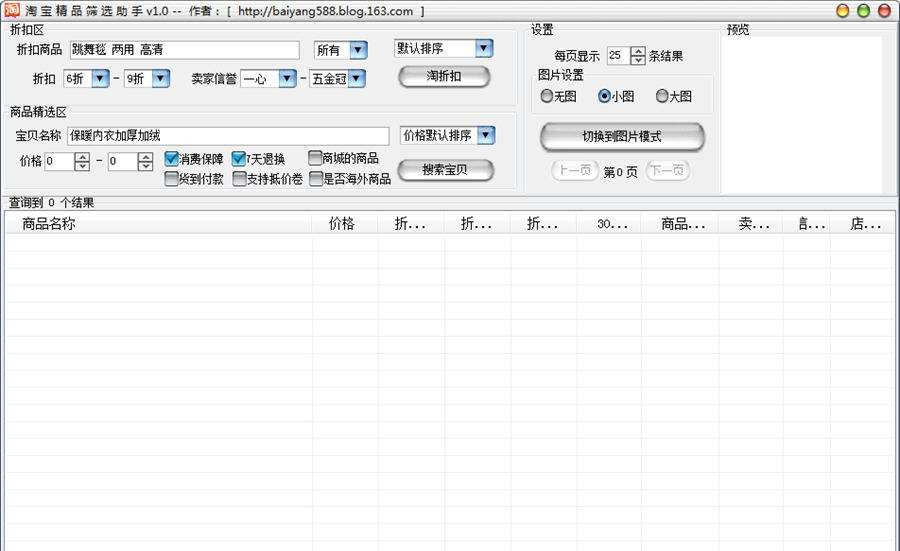Focus the 宝贝名称 text field

point(228,136)
